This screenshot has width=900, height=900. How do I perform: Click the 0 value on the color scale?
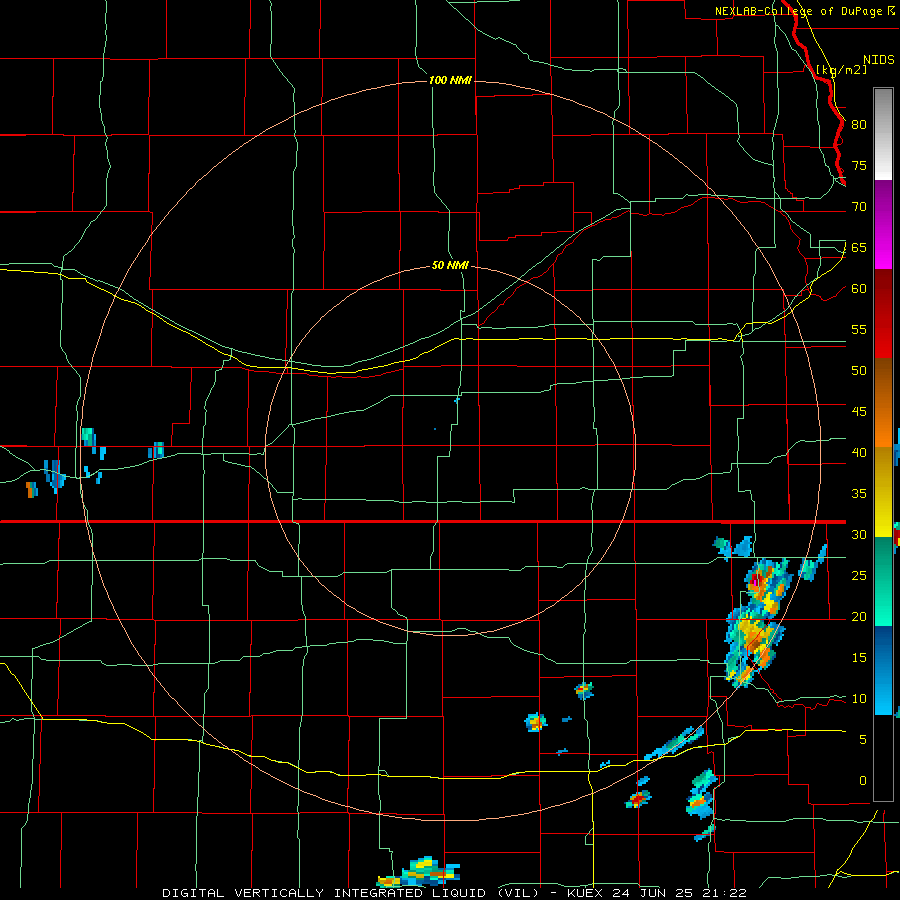(x=863, y=781)
